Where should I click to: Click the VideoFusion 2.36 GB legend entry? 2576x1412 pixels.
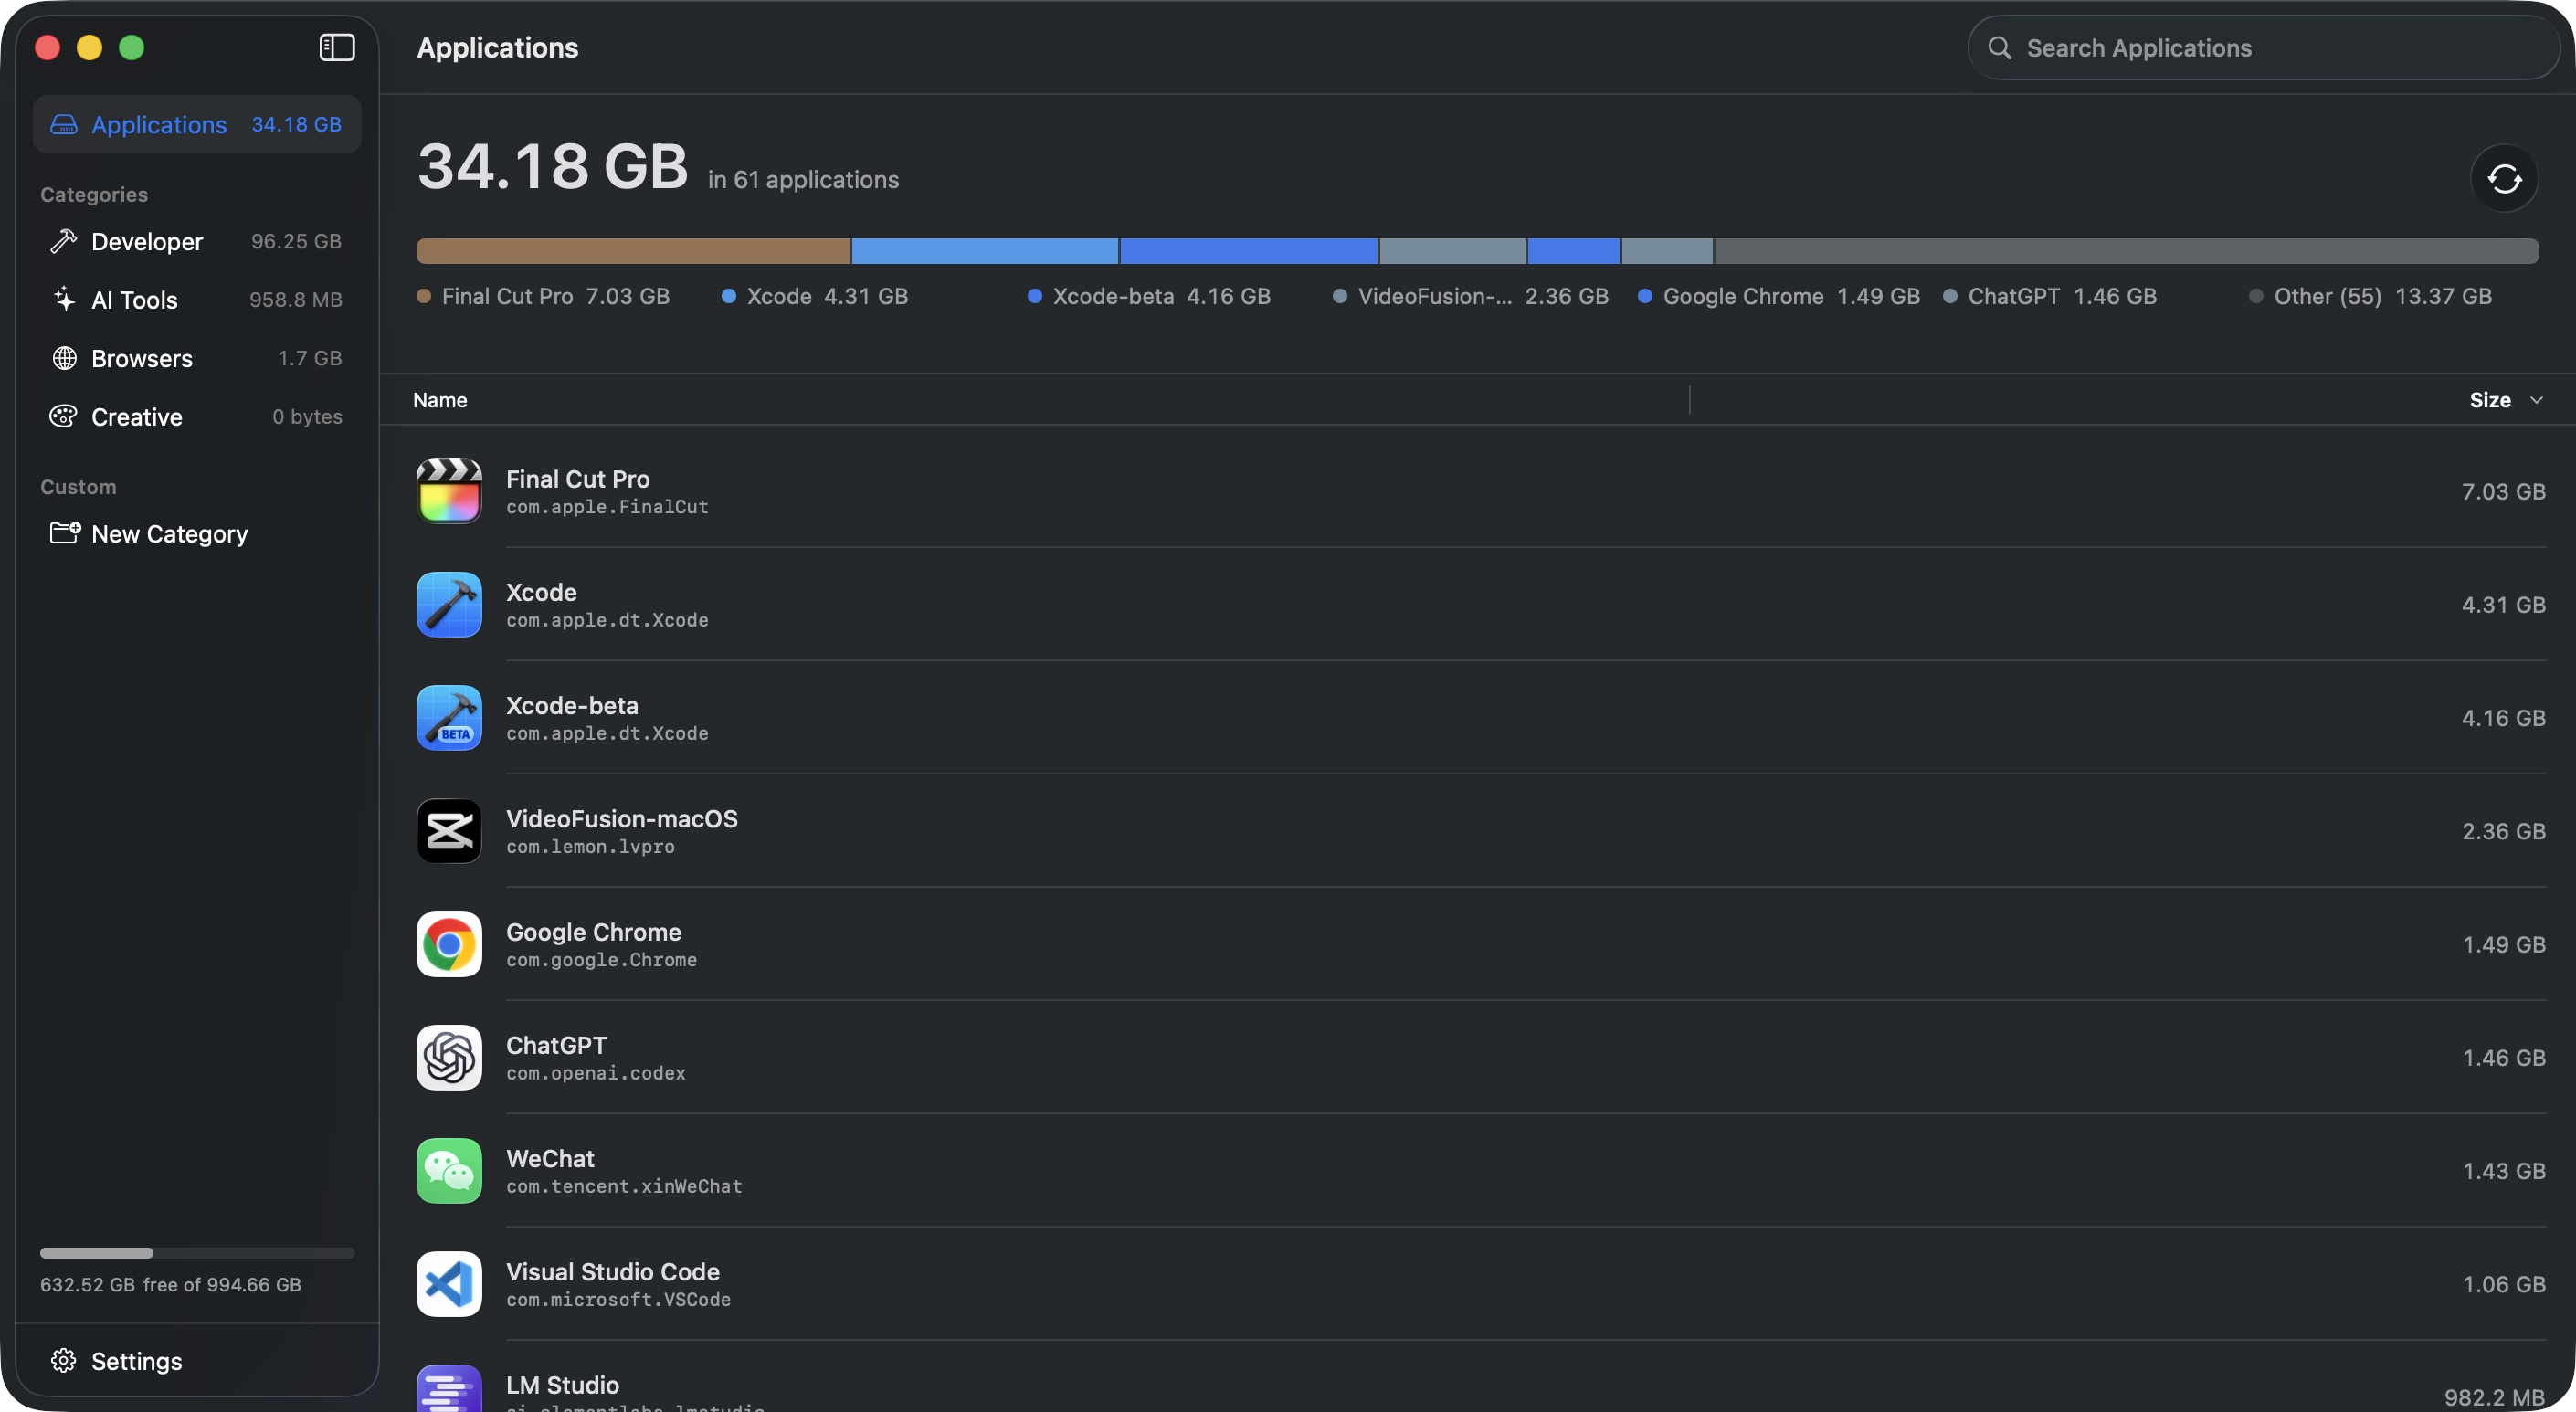(x=1470, y=296)
